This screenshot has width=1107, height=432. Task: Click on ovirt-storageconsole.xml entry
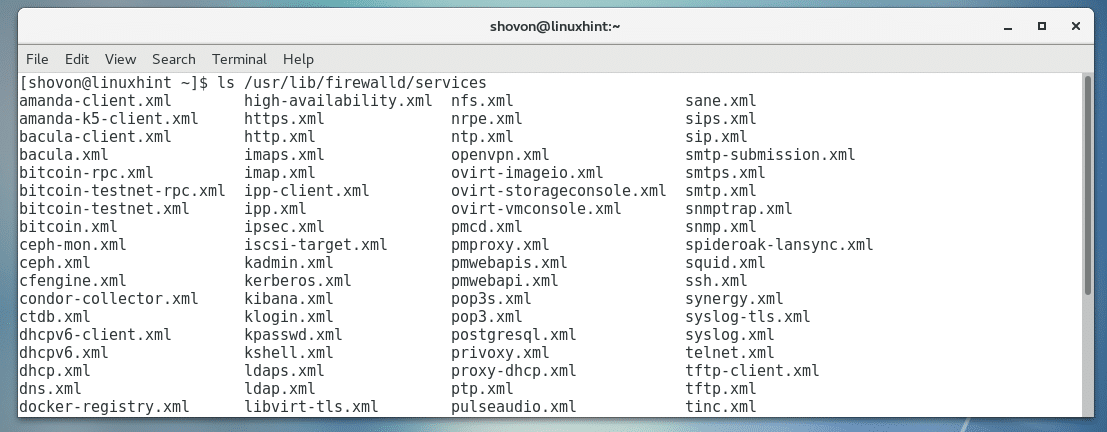tap(558, 191)
